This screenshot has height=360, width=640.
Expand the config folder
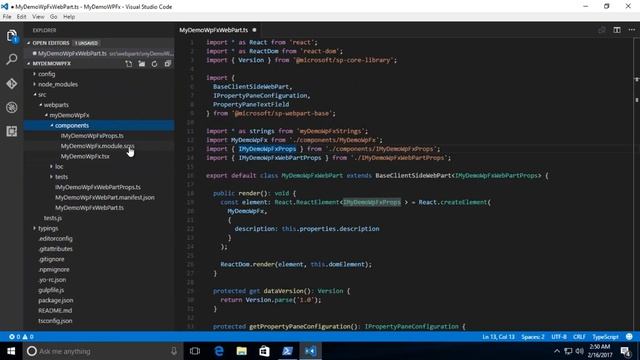[34, 74]
